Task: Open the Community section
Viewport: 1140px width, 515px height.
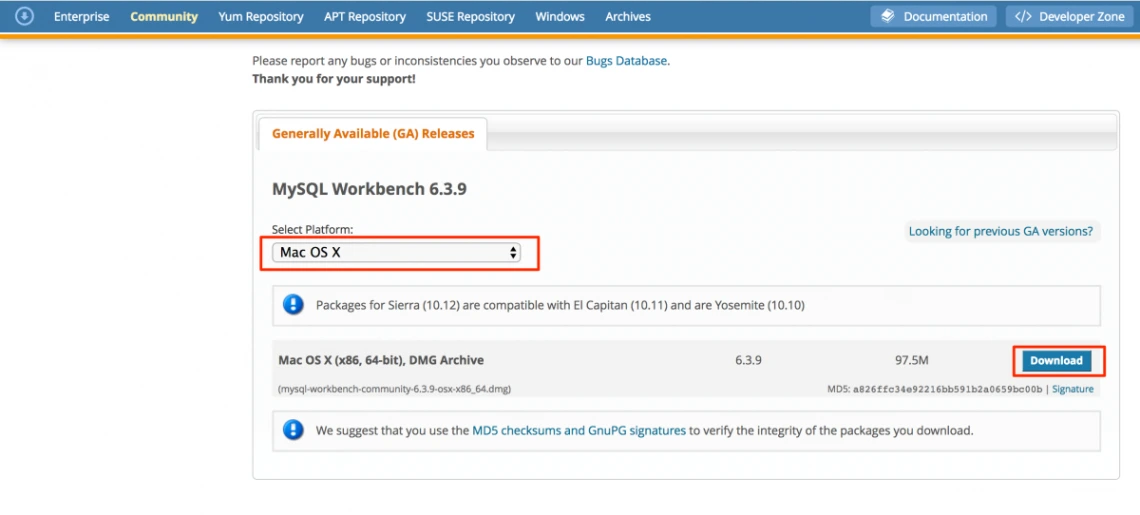Action: [x=164, y=16]
